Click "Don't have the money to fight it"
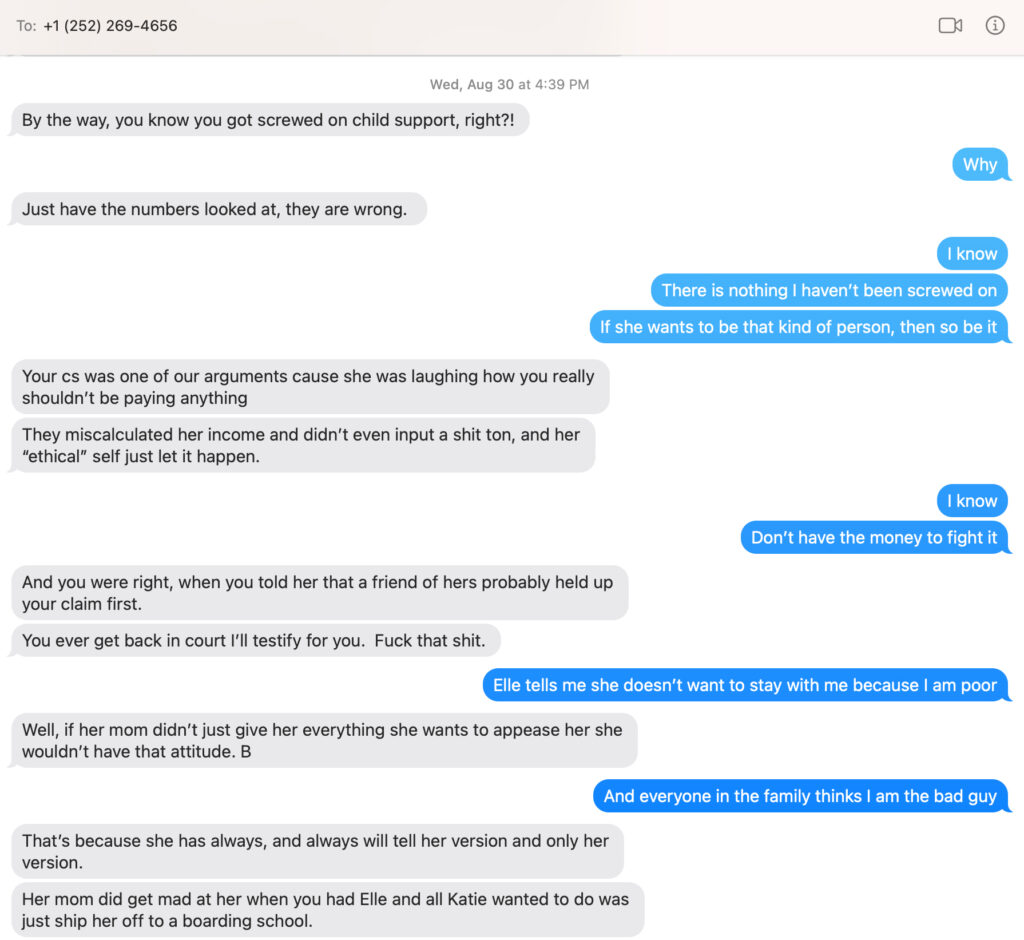Image resolution: width=1024 pixels, height=940 pixels. [x=873, y=538]
